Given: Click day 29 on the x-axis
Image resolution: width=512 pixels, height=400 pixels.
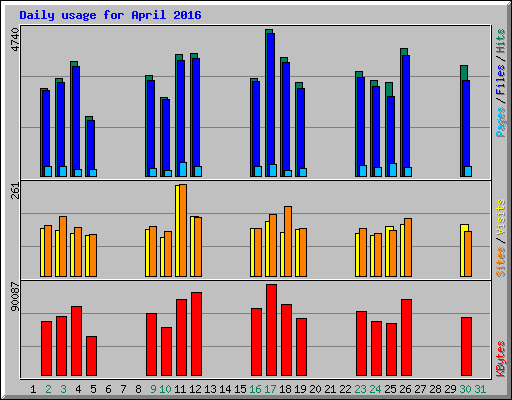Looking at the screenshot, I should coord(450,389).
